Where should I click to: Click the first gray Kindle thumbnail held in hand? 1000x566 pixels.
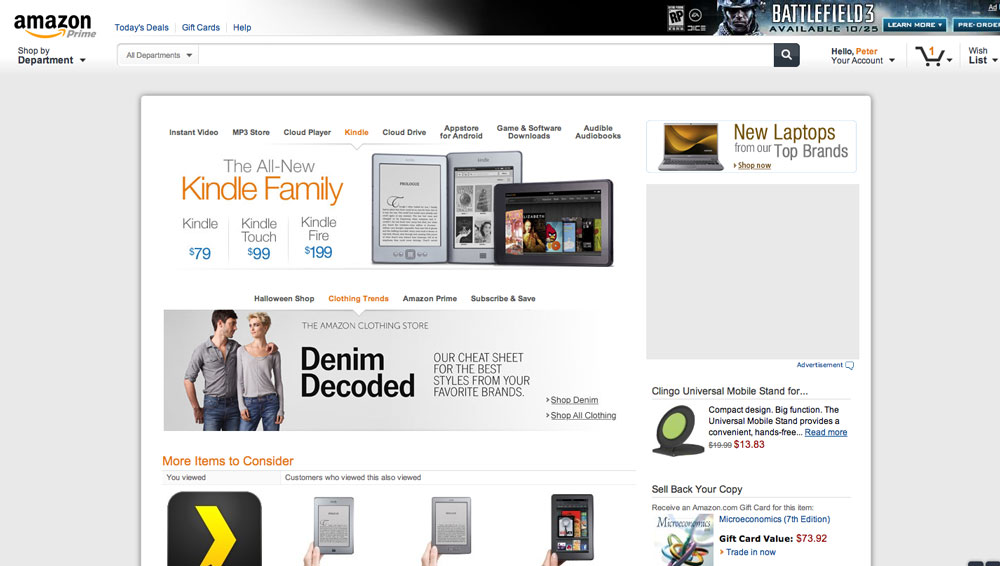[329, 530]
